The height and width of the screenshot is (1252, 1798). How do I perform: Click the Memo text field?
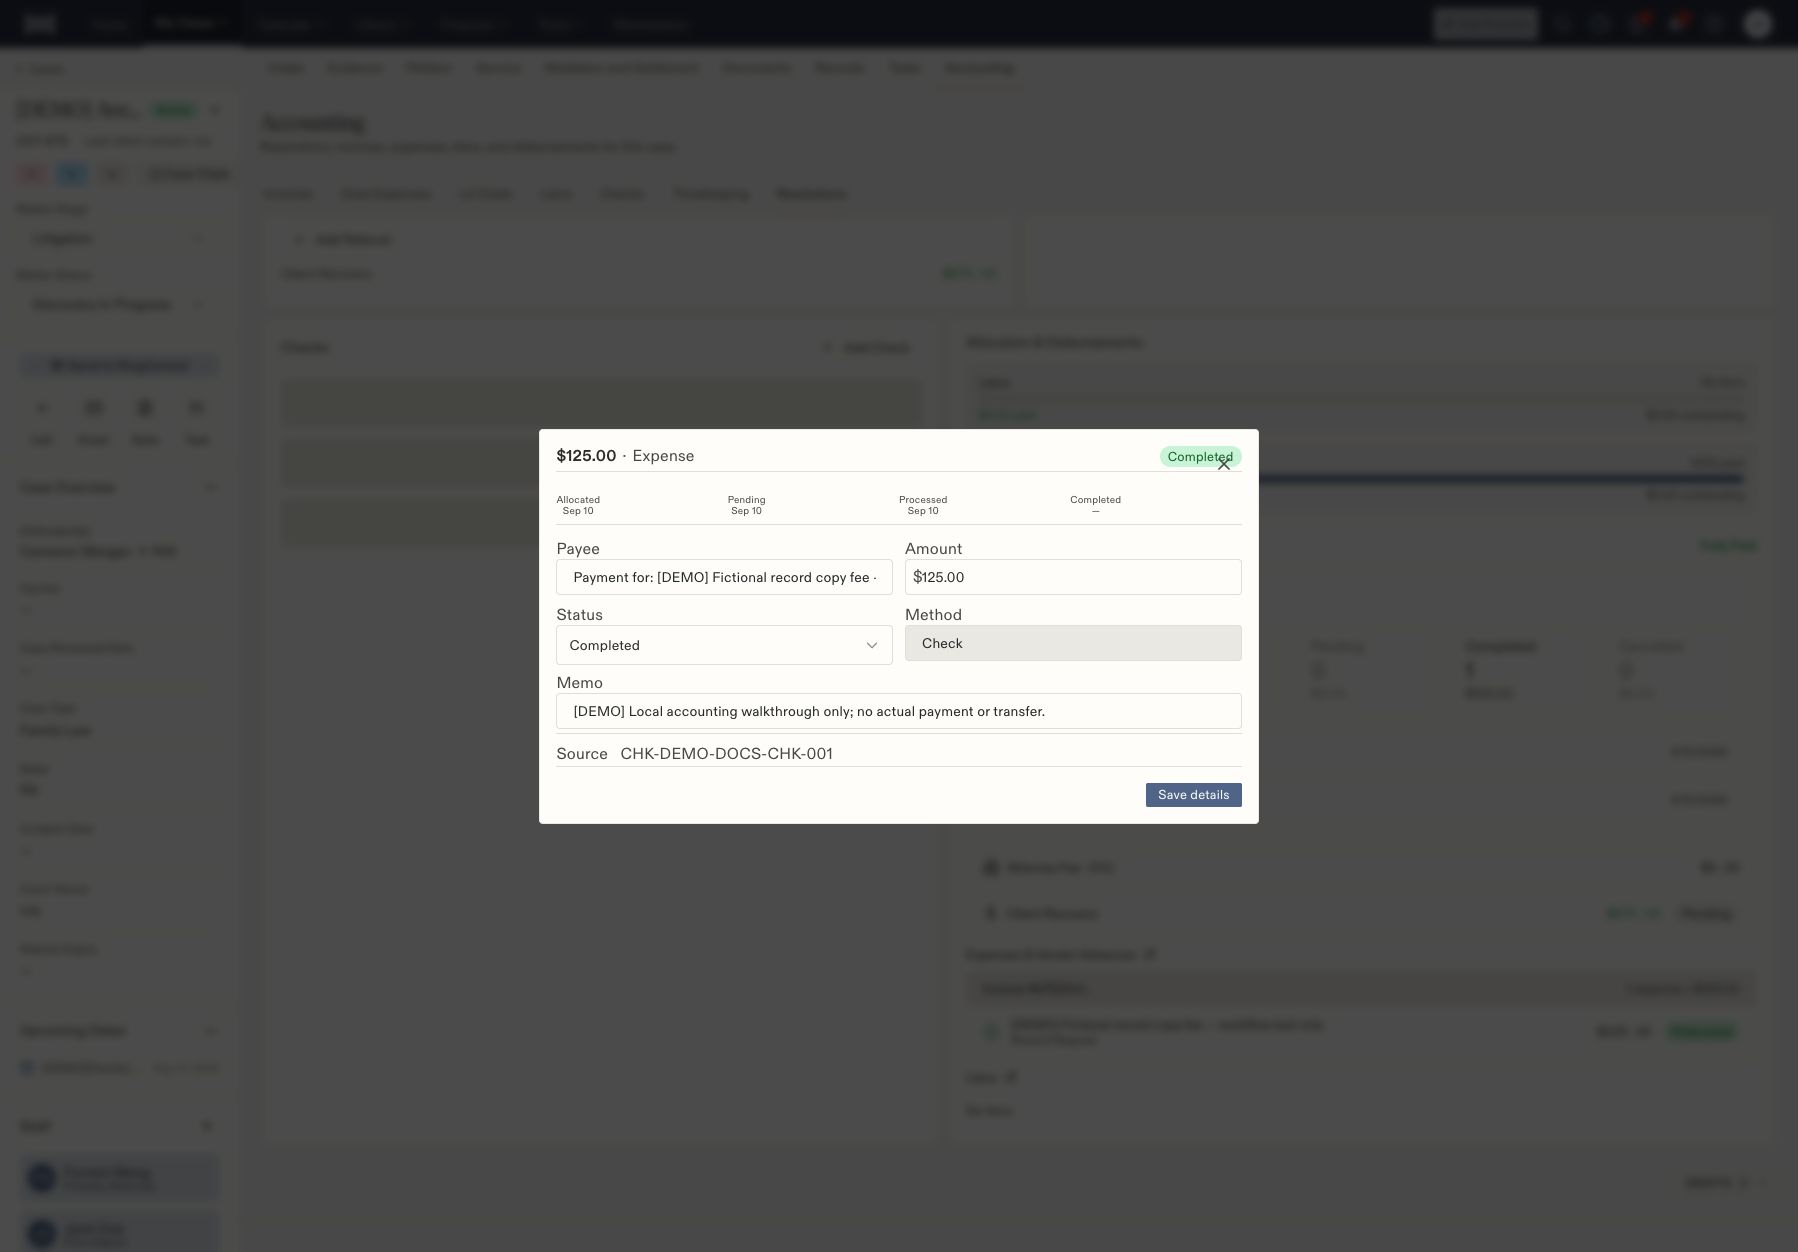[x=899, y=711]
